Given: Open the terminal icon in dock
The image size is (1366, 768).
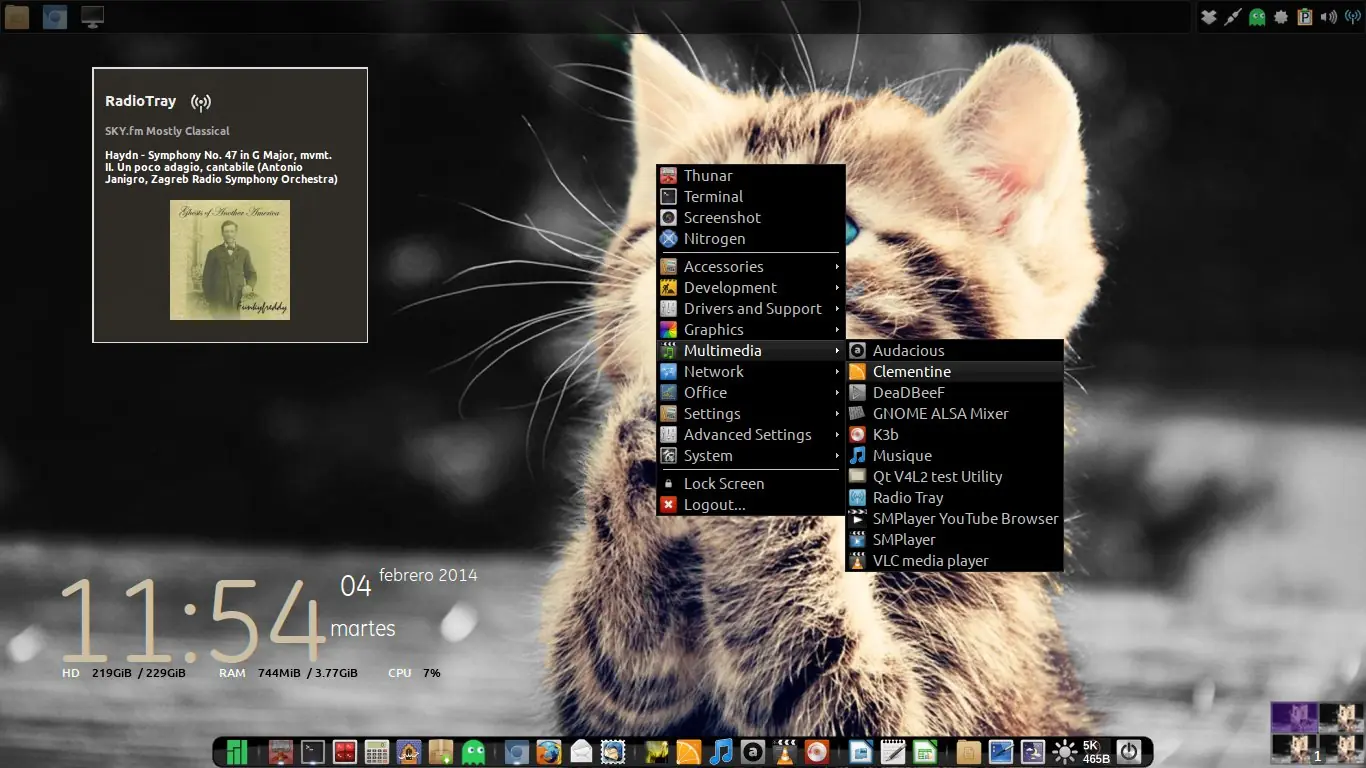Looking at the screenshot, I should click(x=313, y=752).
